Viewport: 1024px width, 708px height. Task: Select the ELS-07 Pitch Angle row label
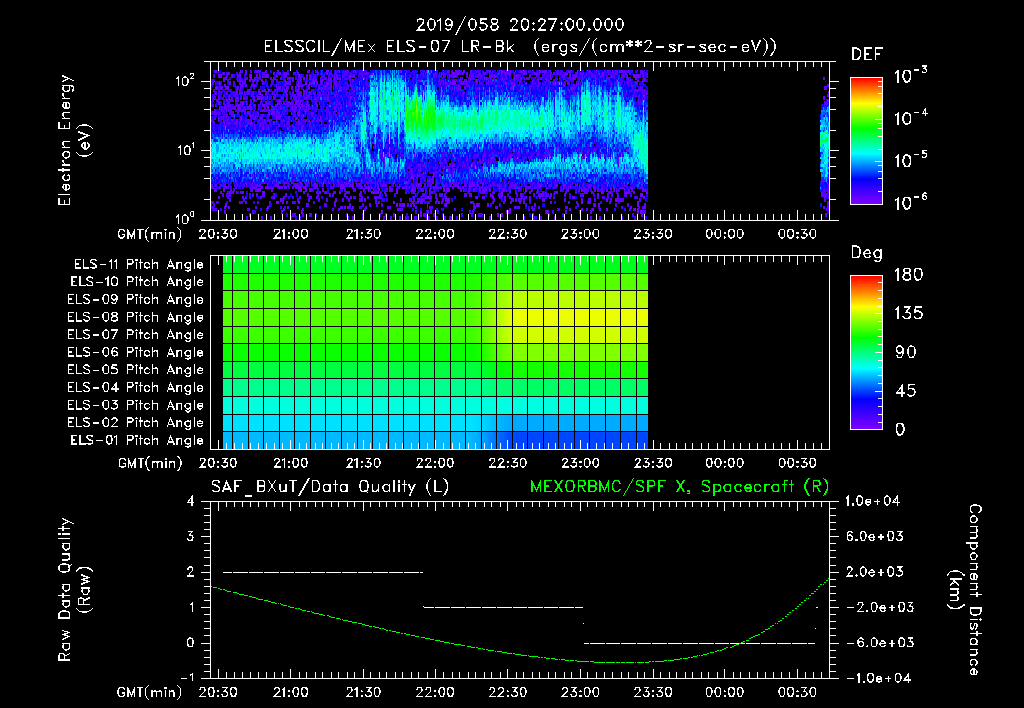tap(136, 334)
